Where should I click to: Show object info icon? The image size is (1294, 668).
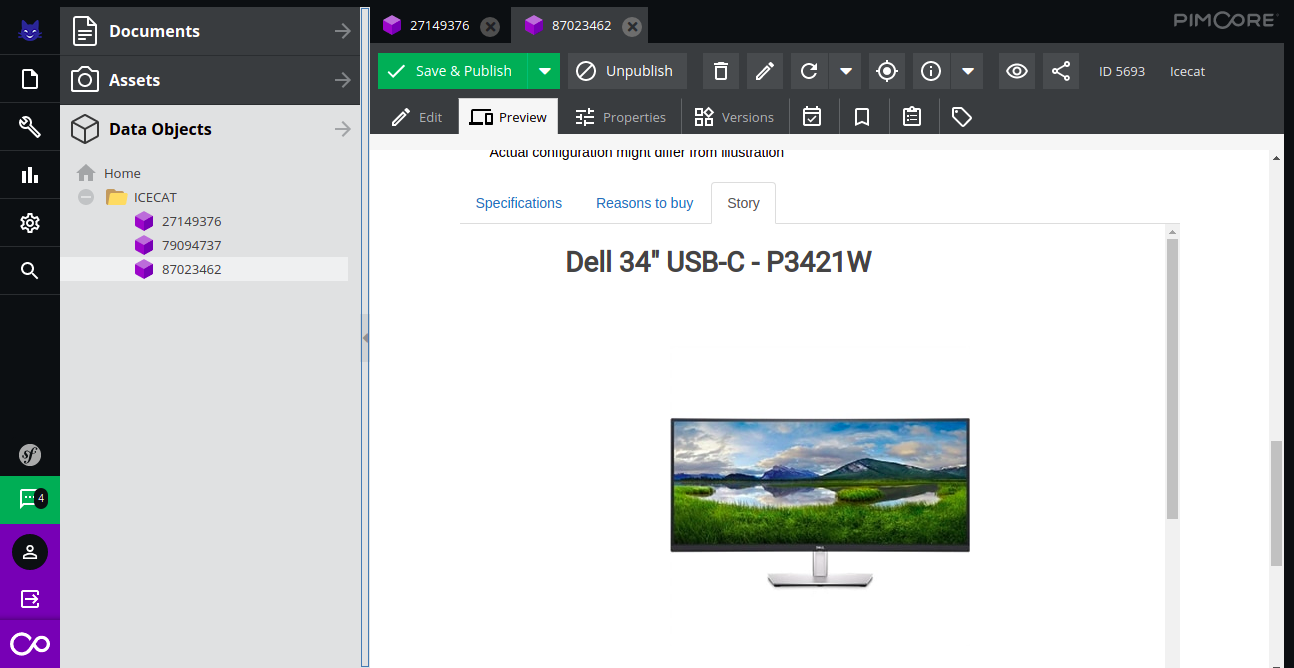pos(931,71)
